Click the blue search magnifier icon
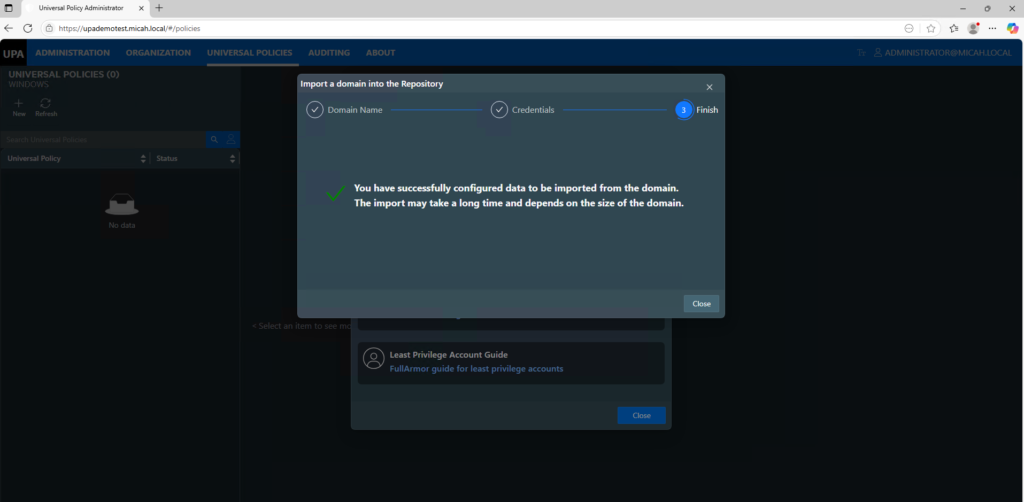1024x502 pixels. pyautogui.click(x=214, y=140)
